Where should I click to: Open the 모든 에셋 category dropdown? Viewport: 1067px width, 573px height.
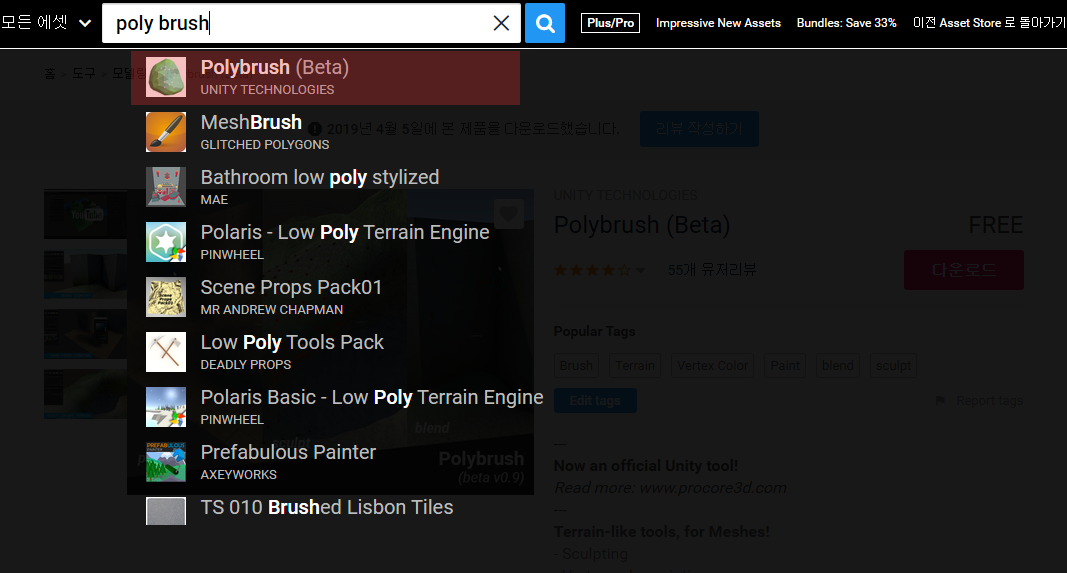46,22
